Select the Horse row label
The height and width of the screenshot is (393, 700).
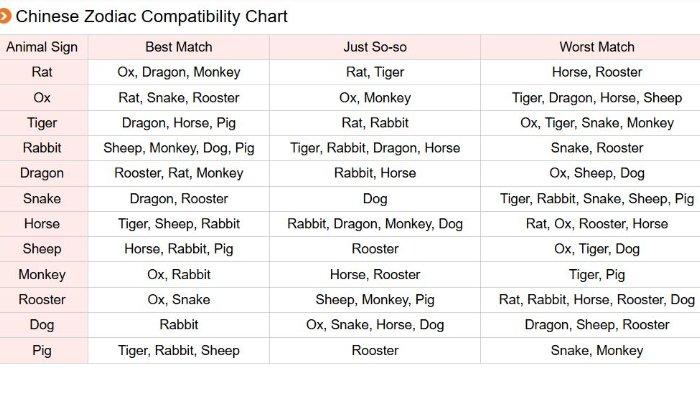42,224
